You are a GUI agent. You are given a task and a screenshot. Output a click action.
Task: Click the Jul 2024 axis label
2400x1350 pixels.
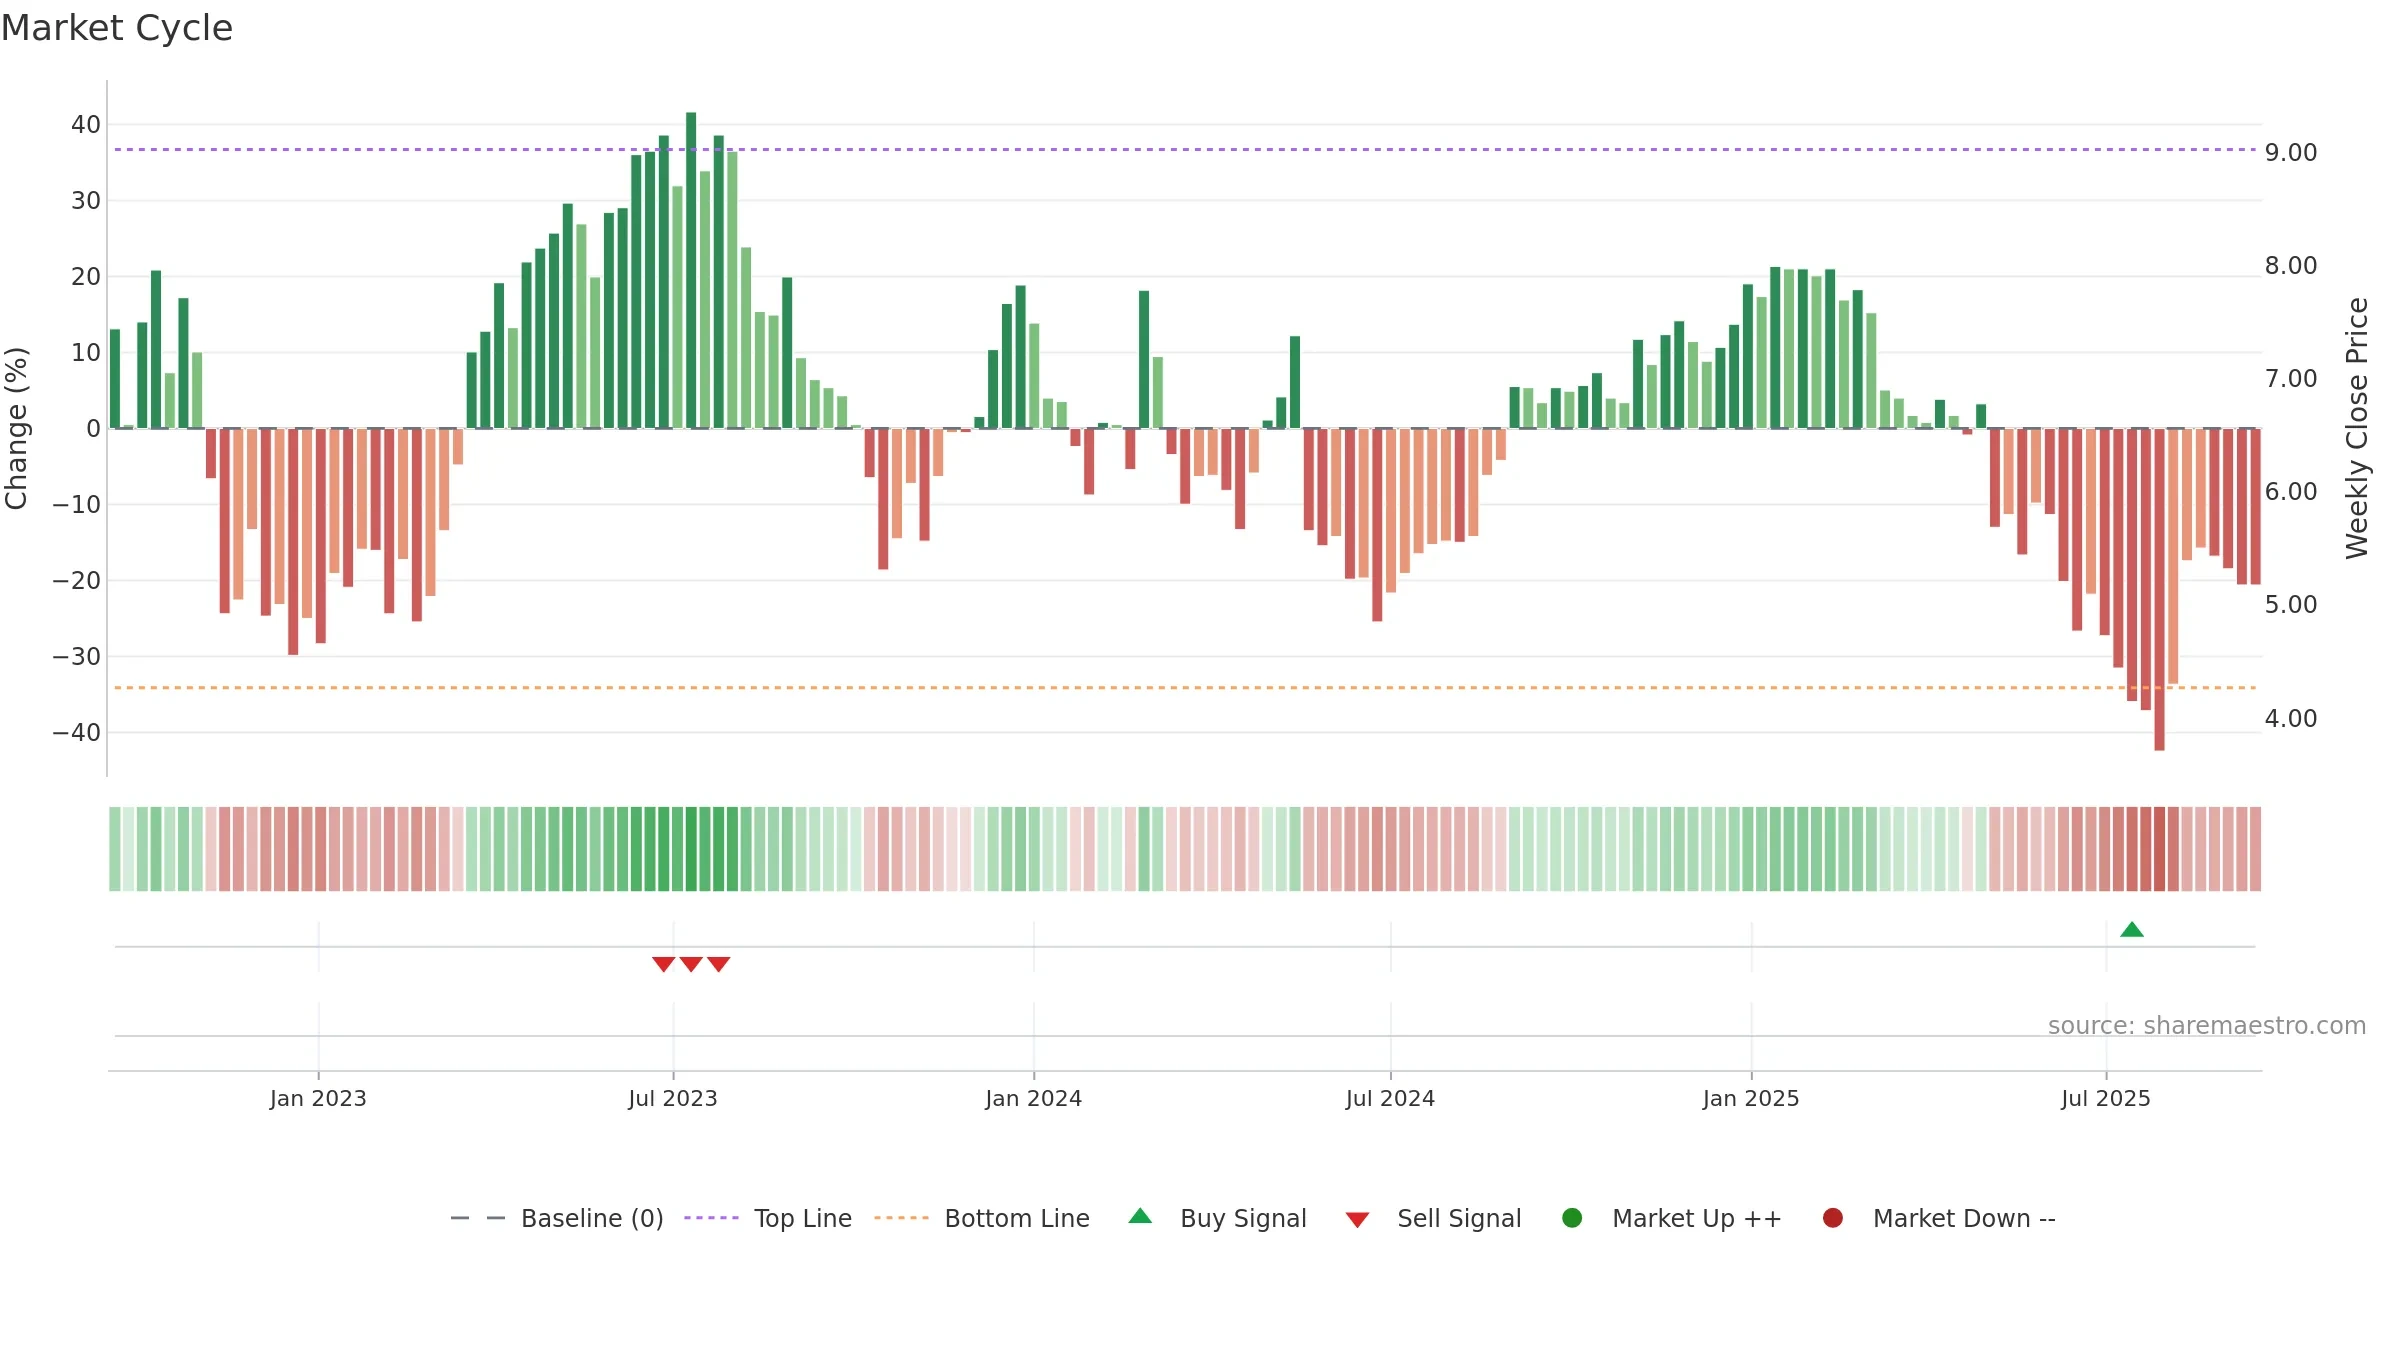(x=1390, y=1098)
